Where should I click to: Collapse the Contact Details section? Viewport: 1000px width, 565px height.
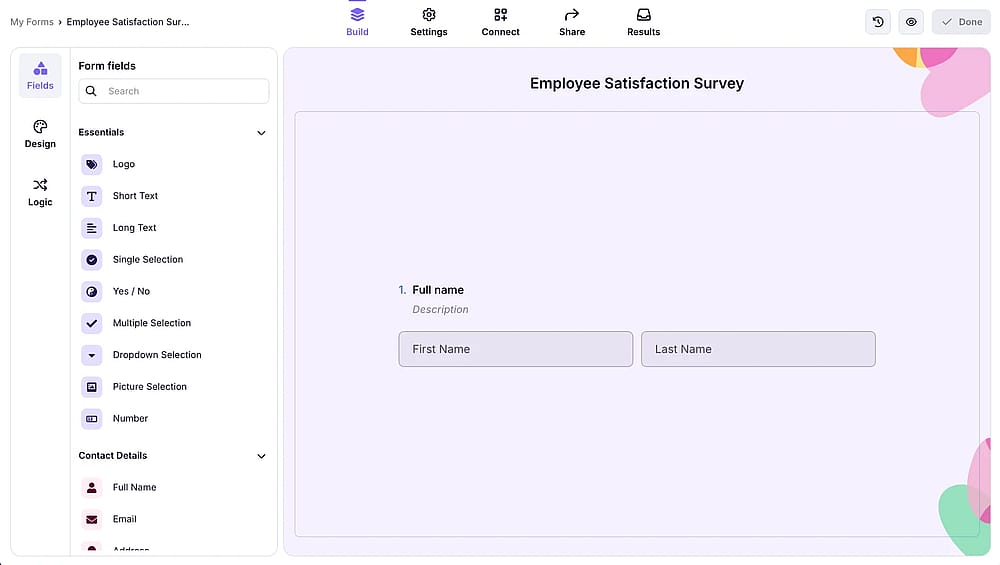pos(261,456)
